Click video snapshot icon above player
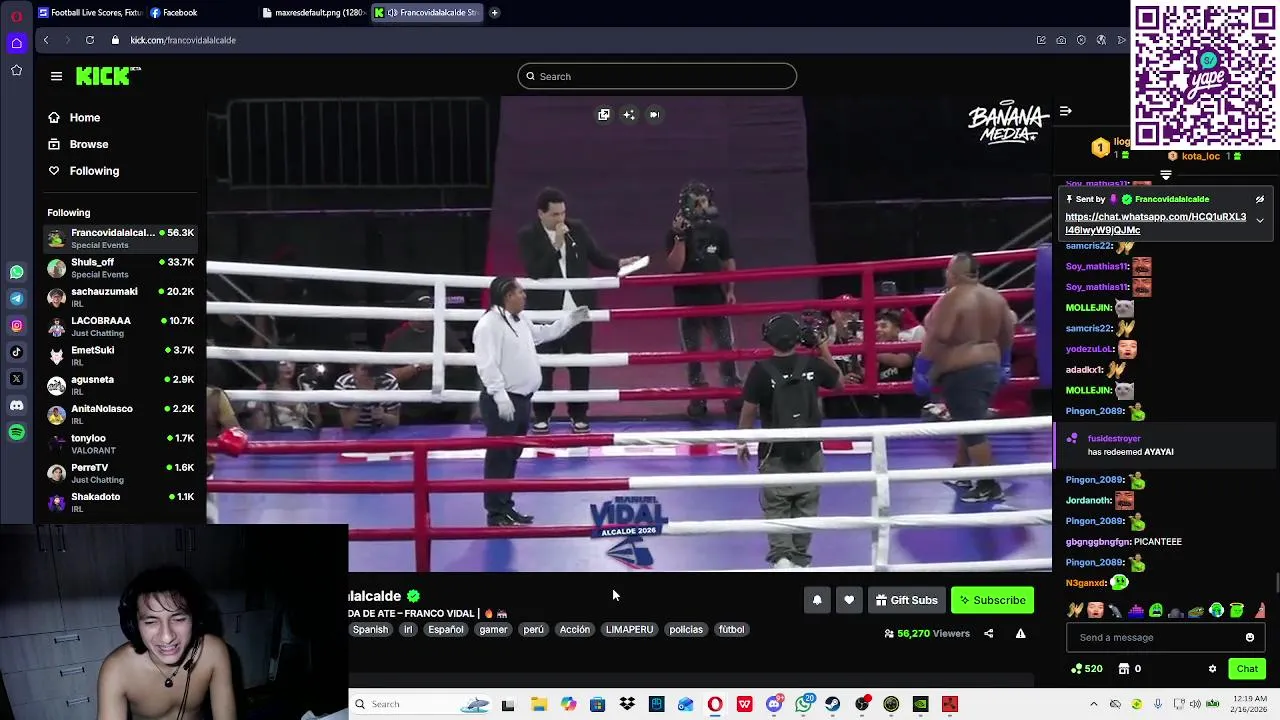 (x=654, y=115)
